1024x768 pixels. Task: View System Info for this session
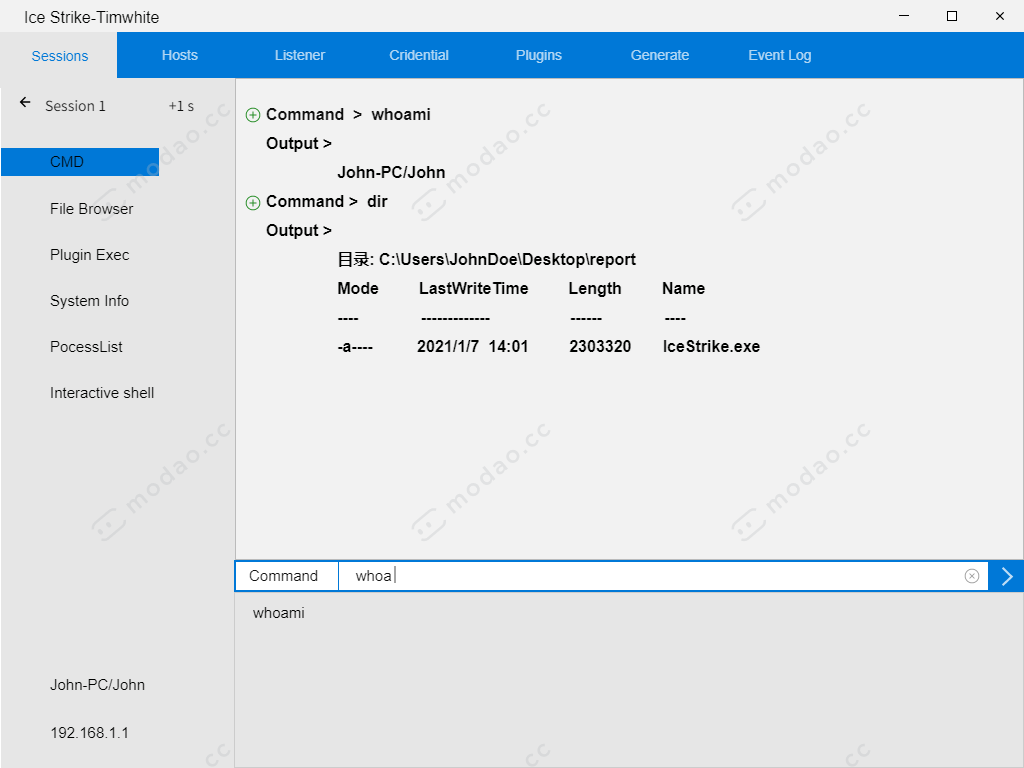coord(89,301)
